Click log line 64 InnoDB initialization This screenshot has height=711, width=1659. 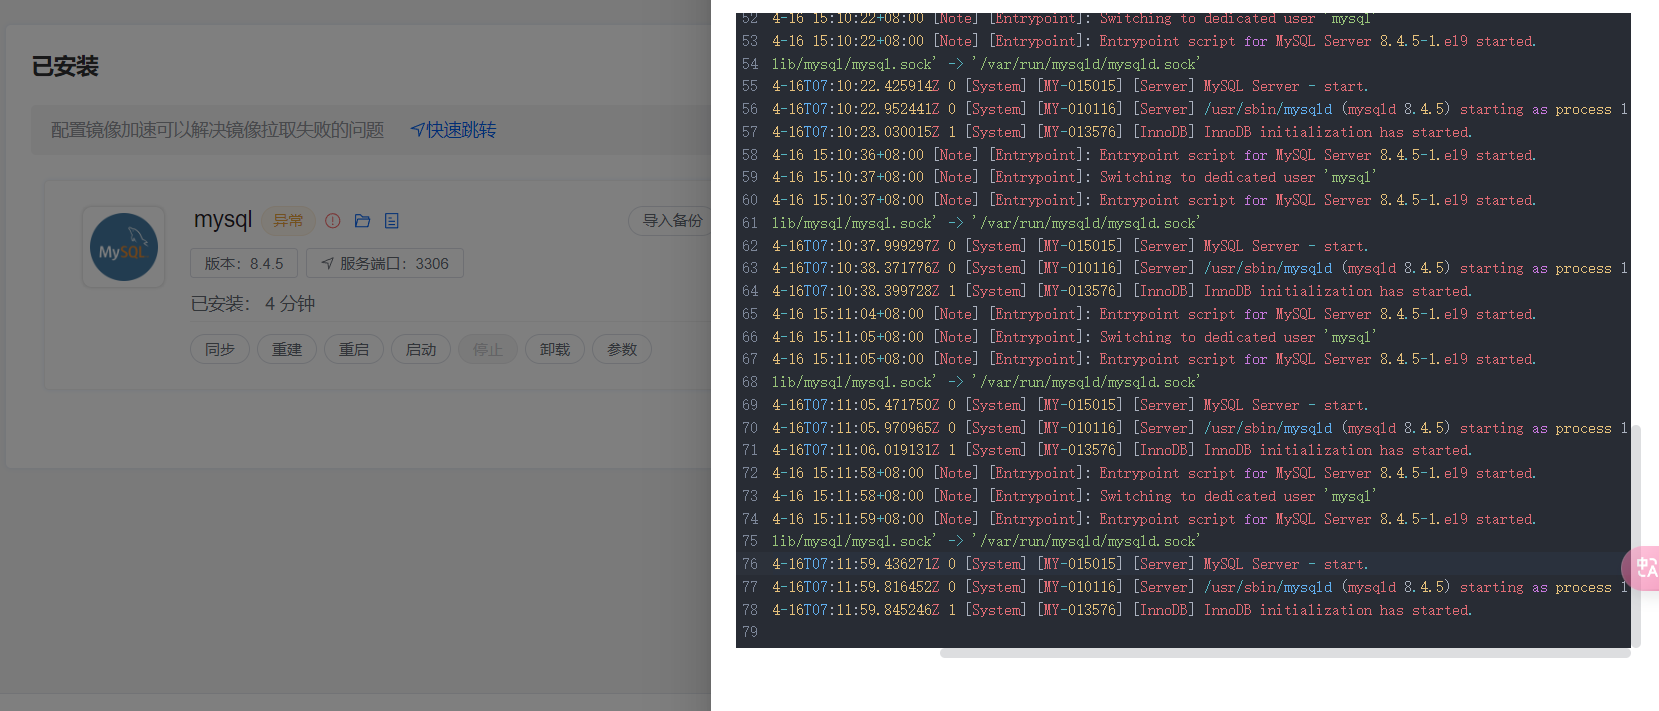[1121, 291]
